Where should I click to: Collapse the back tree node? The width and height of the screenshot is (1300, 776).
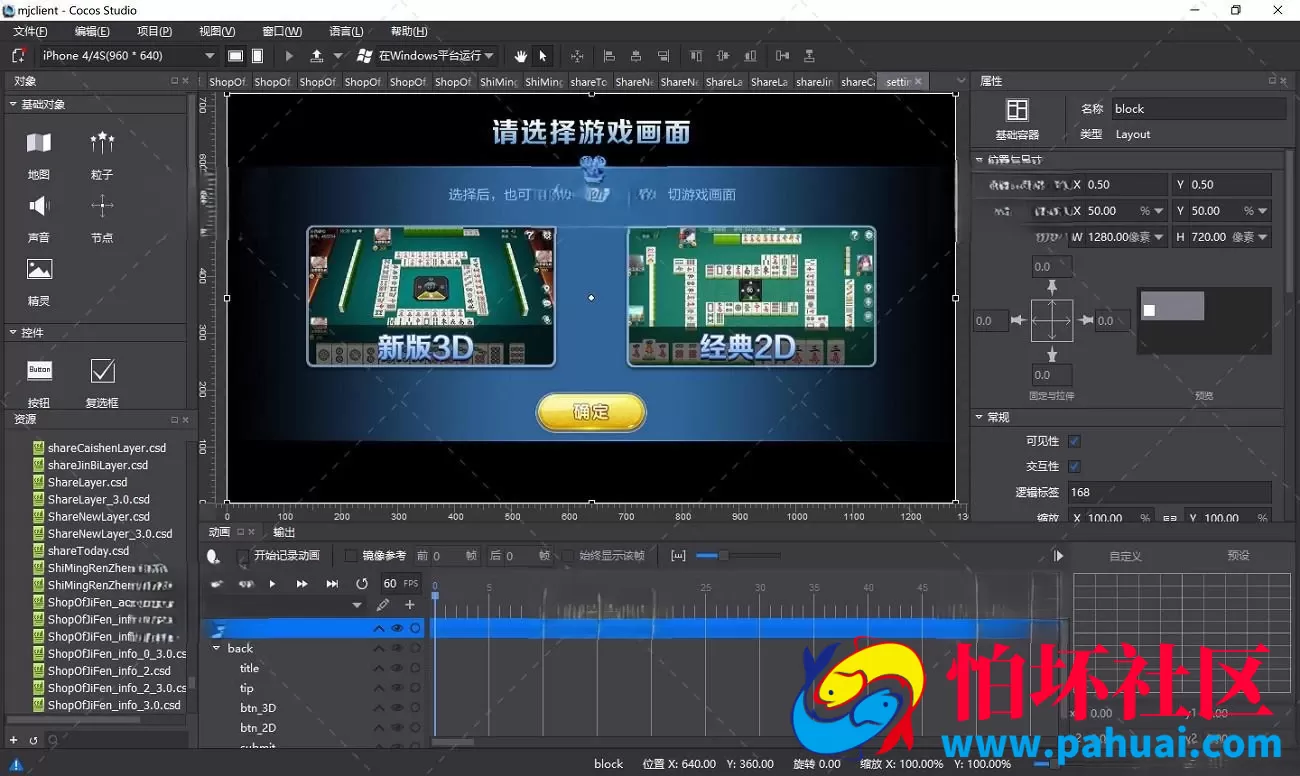216,648
